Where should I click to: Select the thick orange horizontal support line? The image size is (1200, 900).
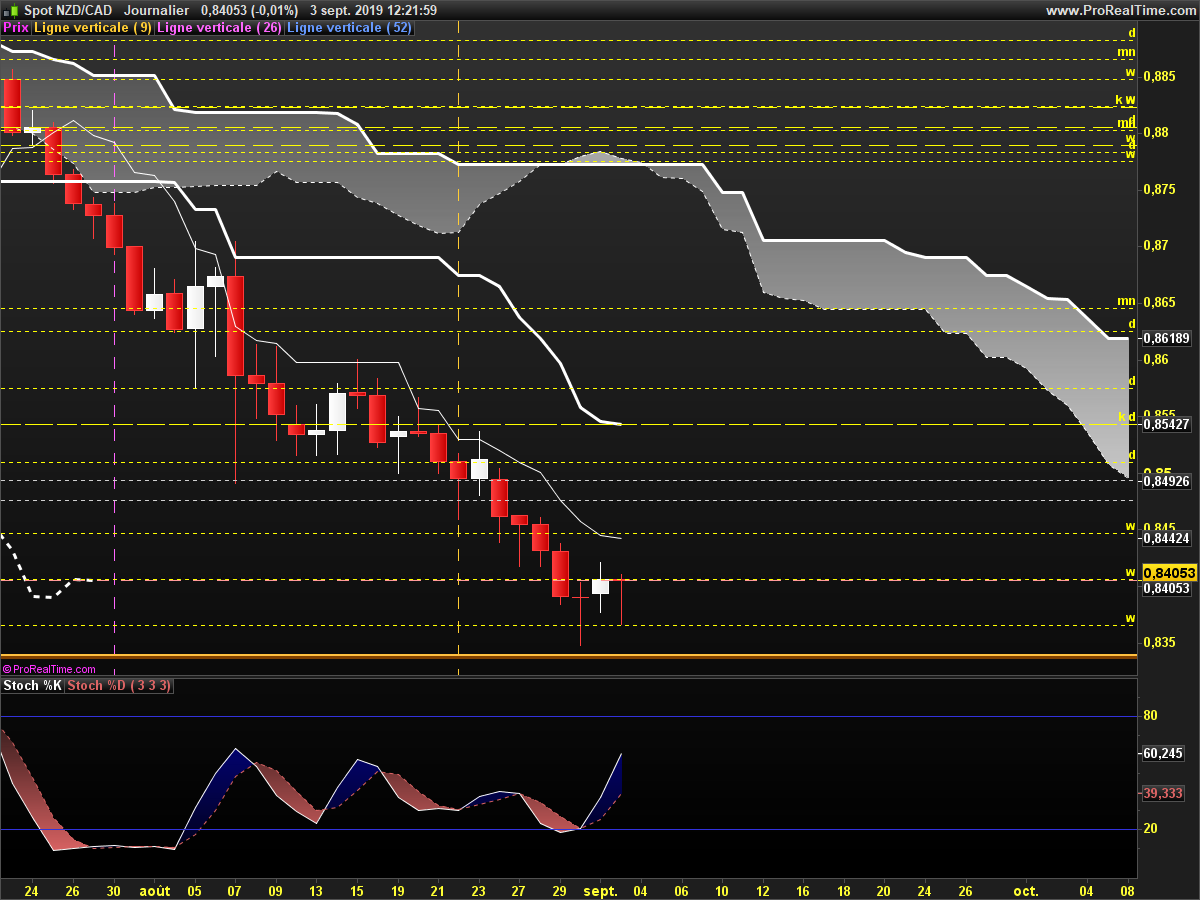[568, 656]
